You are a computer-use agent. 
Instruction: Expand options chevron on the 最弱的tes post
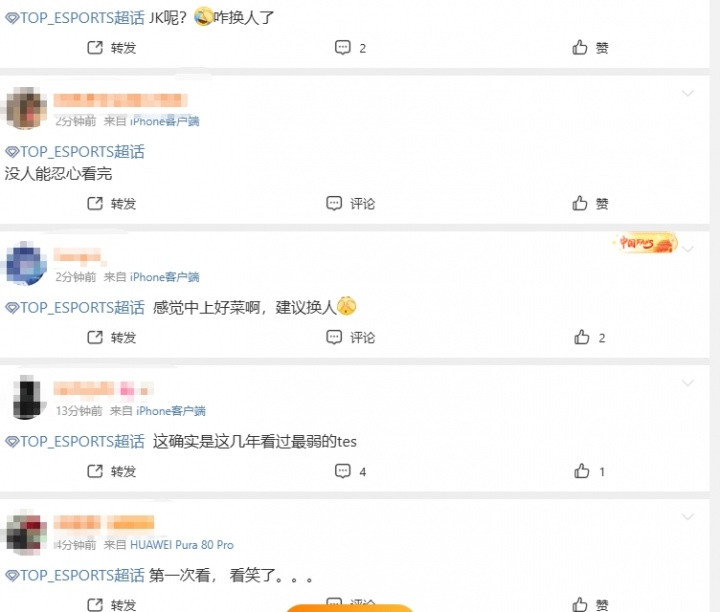pyautogui.click(x=687, y=383)
